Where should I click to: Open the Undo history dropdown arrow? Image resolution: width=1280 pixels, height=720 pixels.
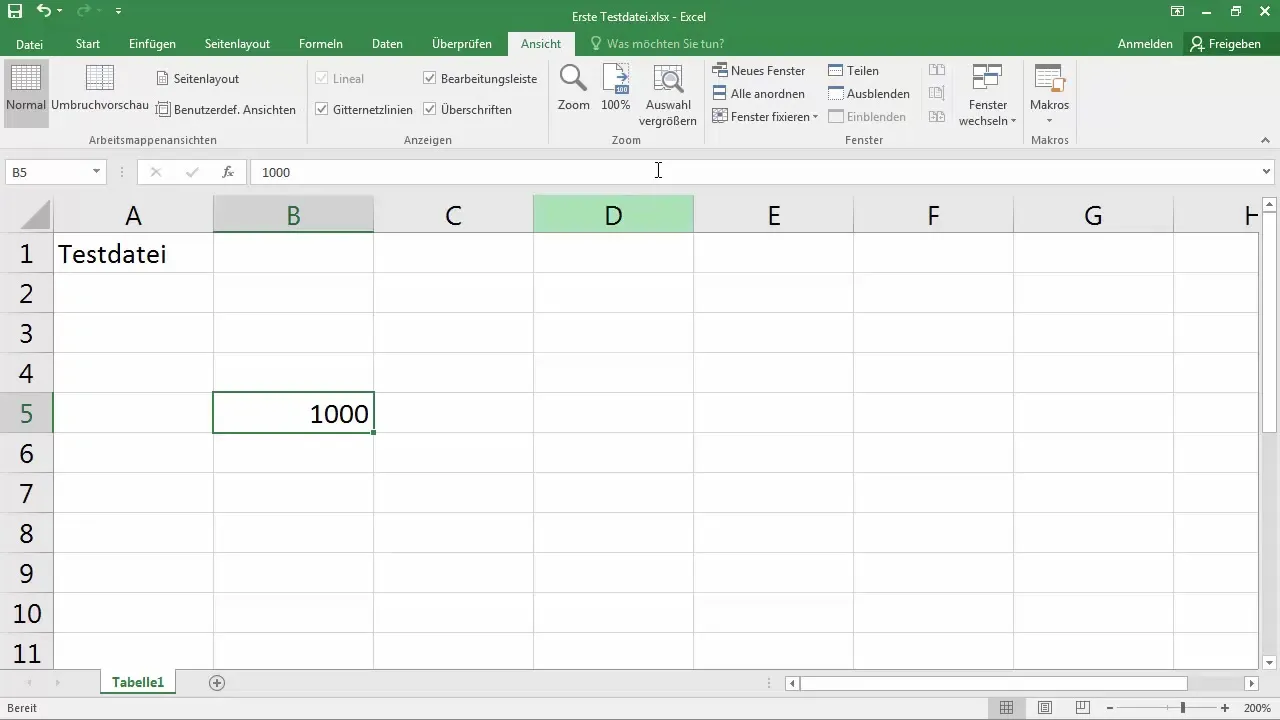60,12
